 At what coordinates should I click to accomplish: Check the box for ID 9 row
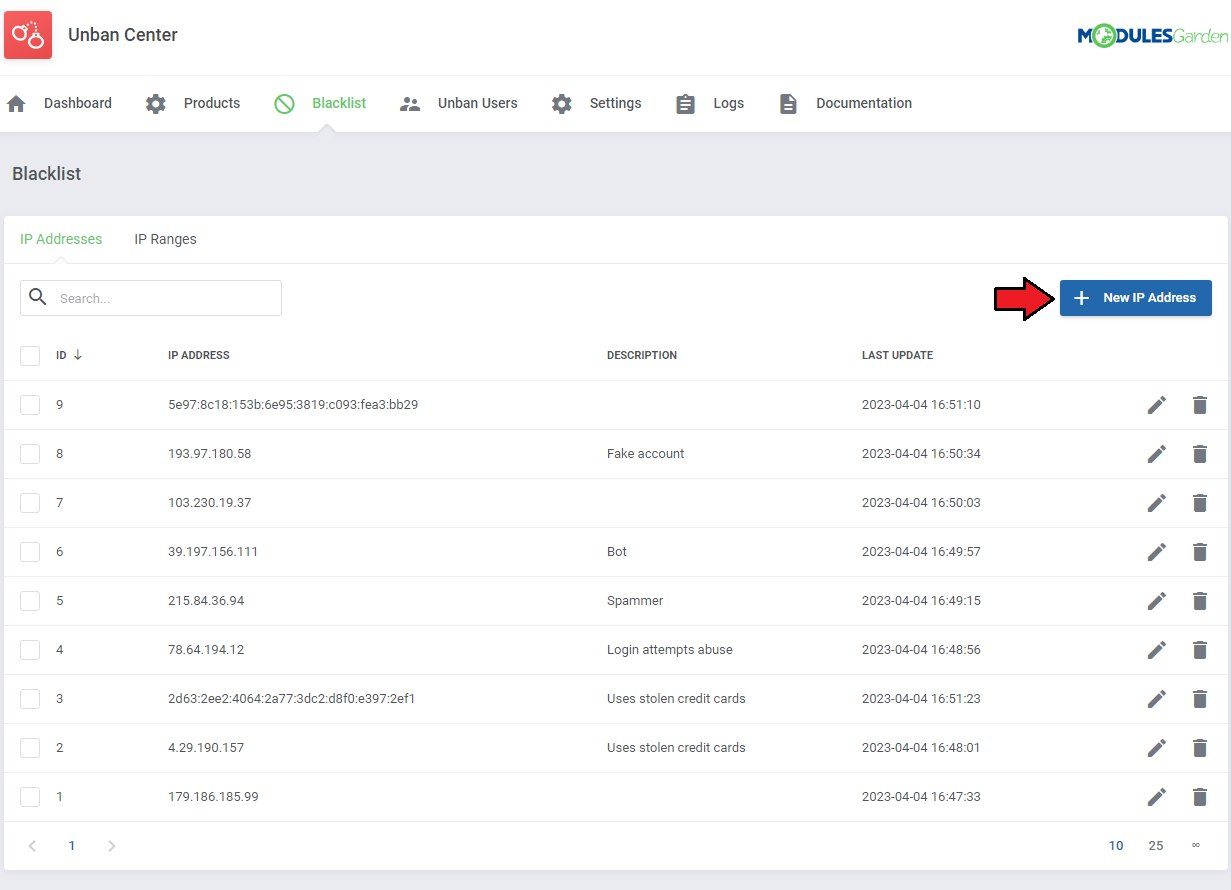pos(30,405)
